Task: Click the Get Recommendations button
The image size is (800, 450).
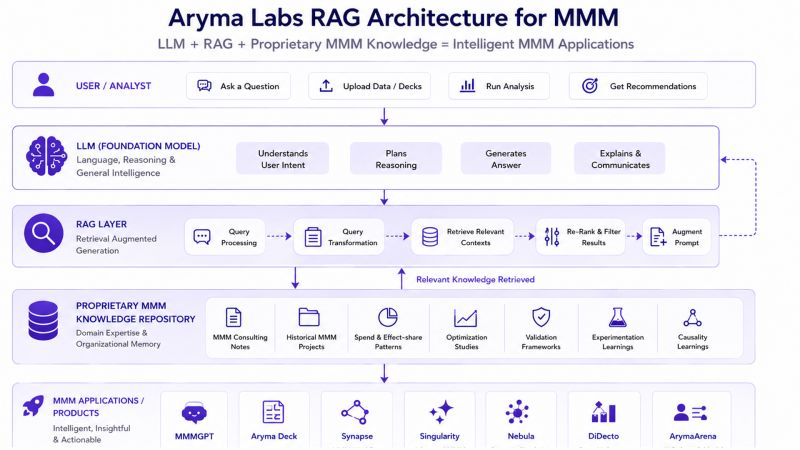Action: (638, 86)
